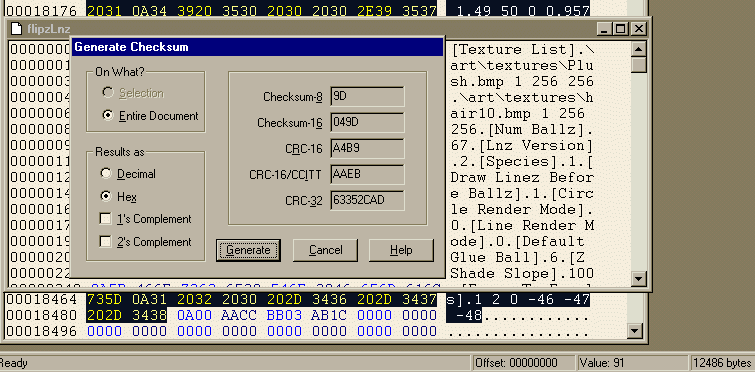Click 'sh.bmp 1 256 256' text line

click(x=522, y=81)
